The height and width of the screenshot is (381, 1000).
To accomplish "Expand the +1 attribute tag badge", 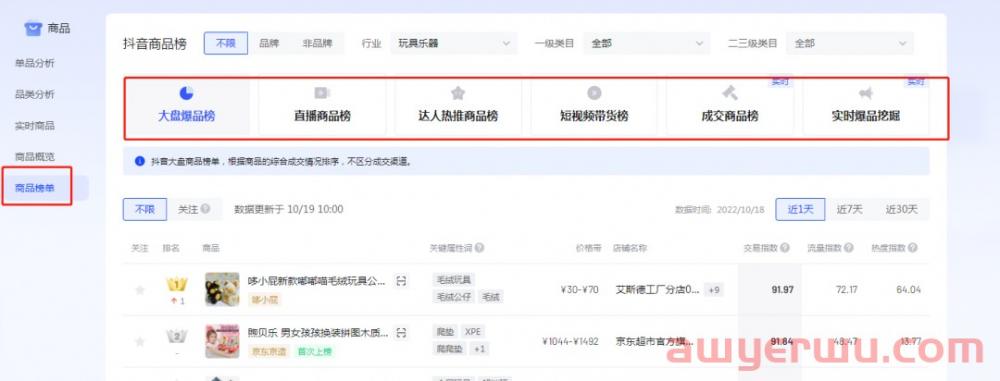I will pos(480,349).
